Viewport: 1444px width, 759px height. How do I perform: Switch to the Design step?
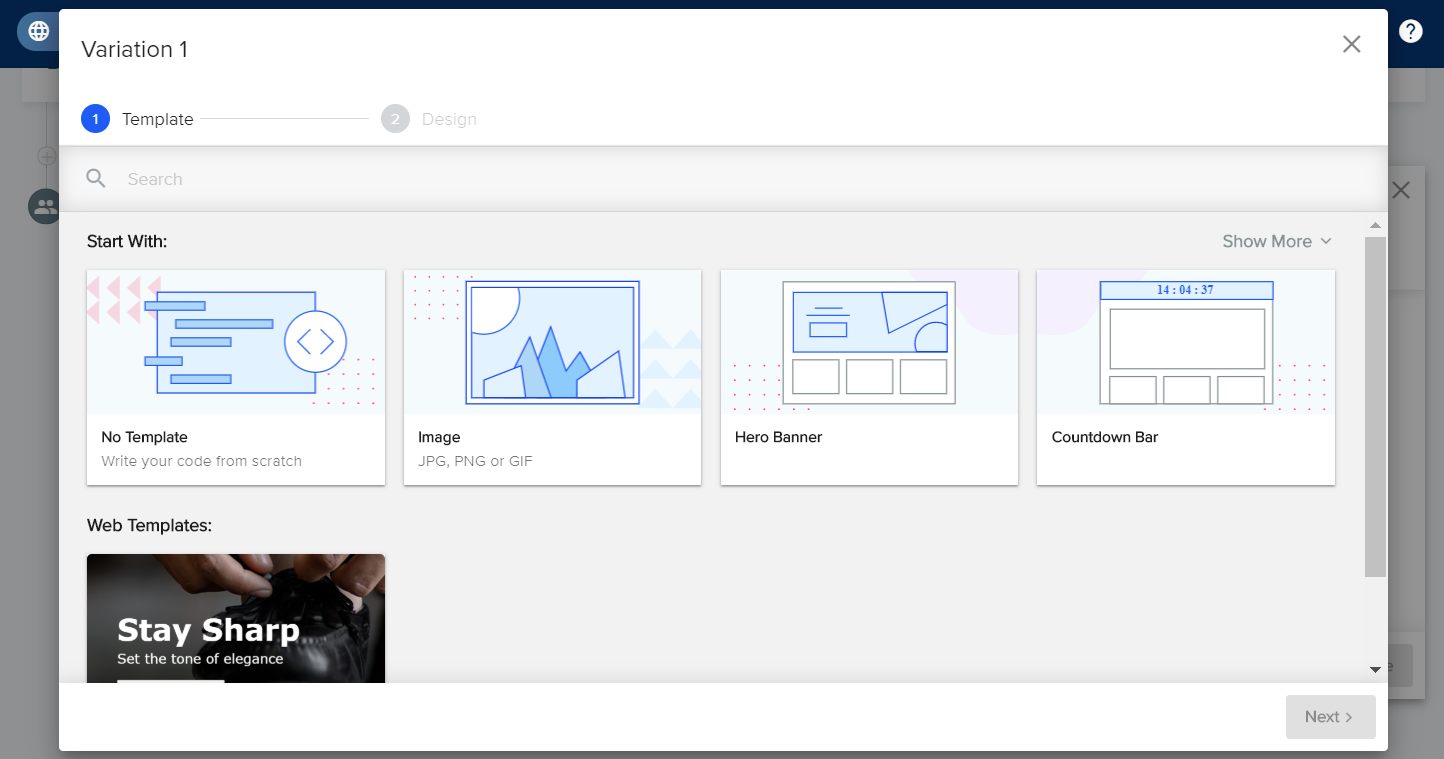(x=449, y=118)
